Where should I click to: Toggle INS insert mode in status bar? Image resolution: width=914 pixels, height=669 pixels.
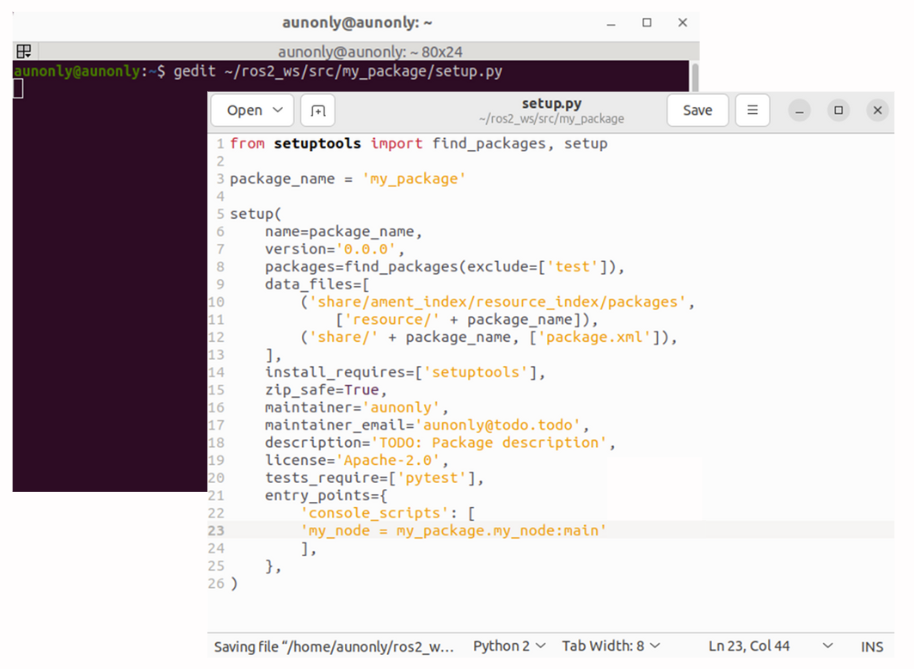coord(872,647)
